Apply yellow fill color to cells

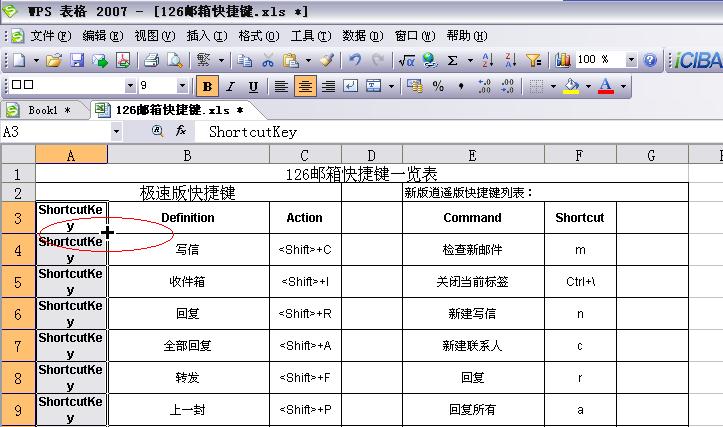572,86
